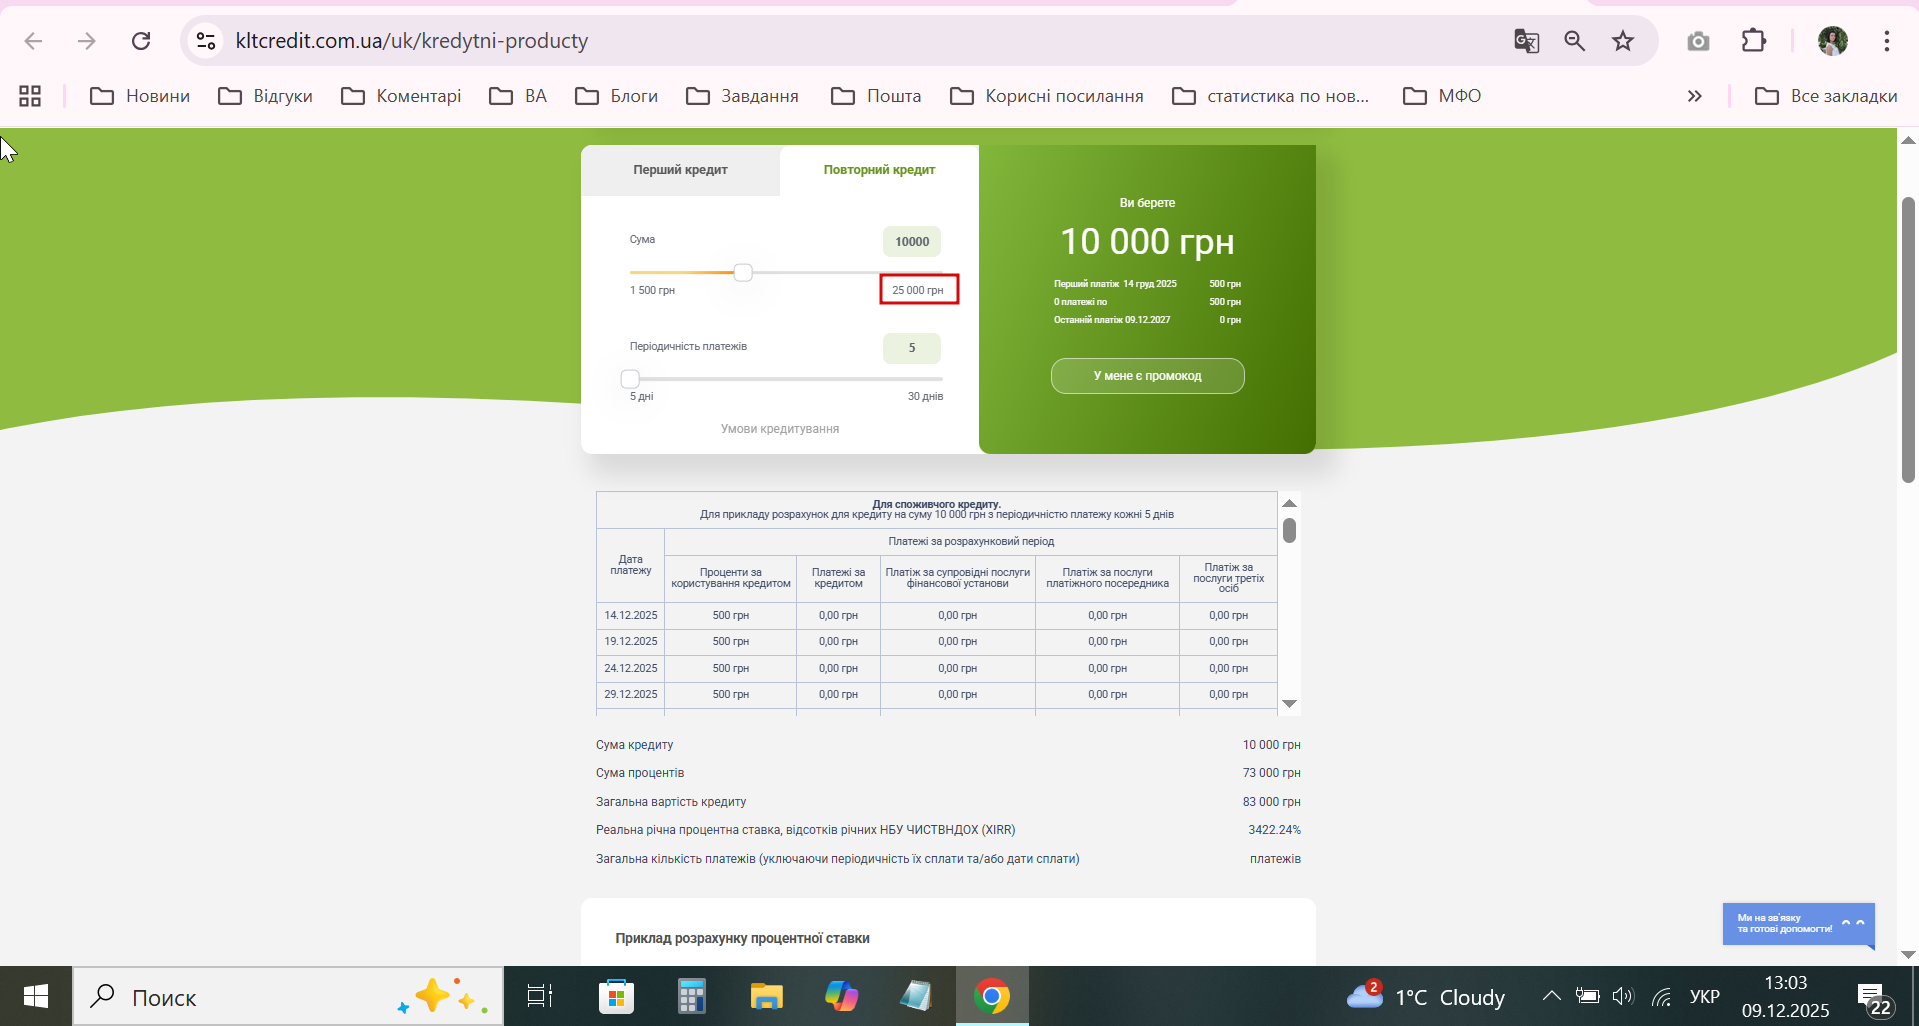Click the browser forward arrow
1919x1026 pixels.
pos(87,41)
